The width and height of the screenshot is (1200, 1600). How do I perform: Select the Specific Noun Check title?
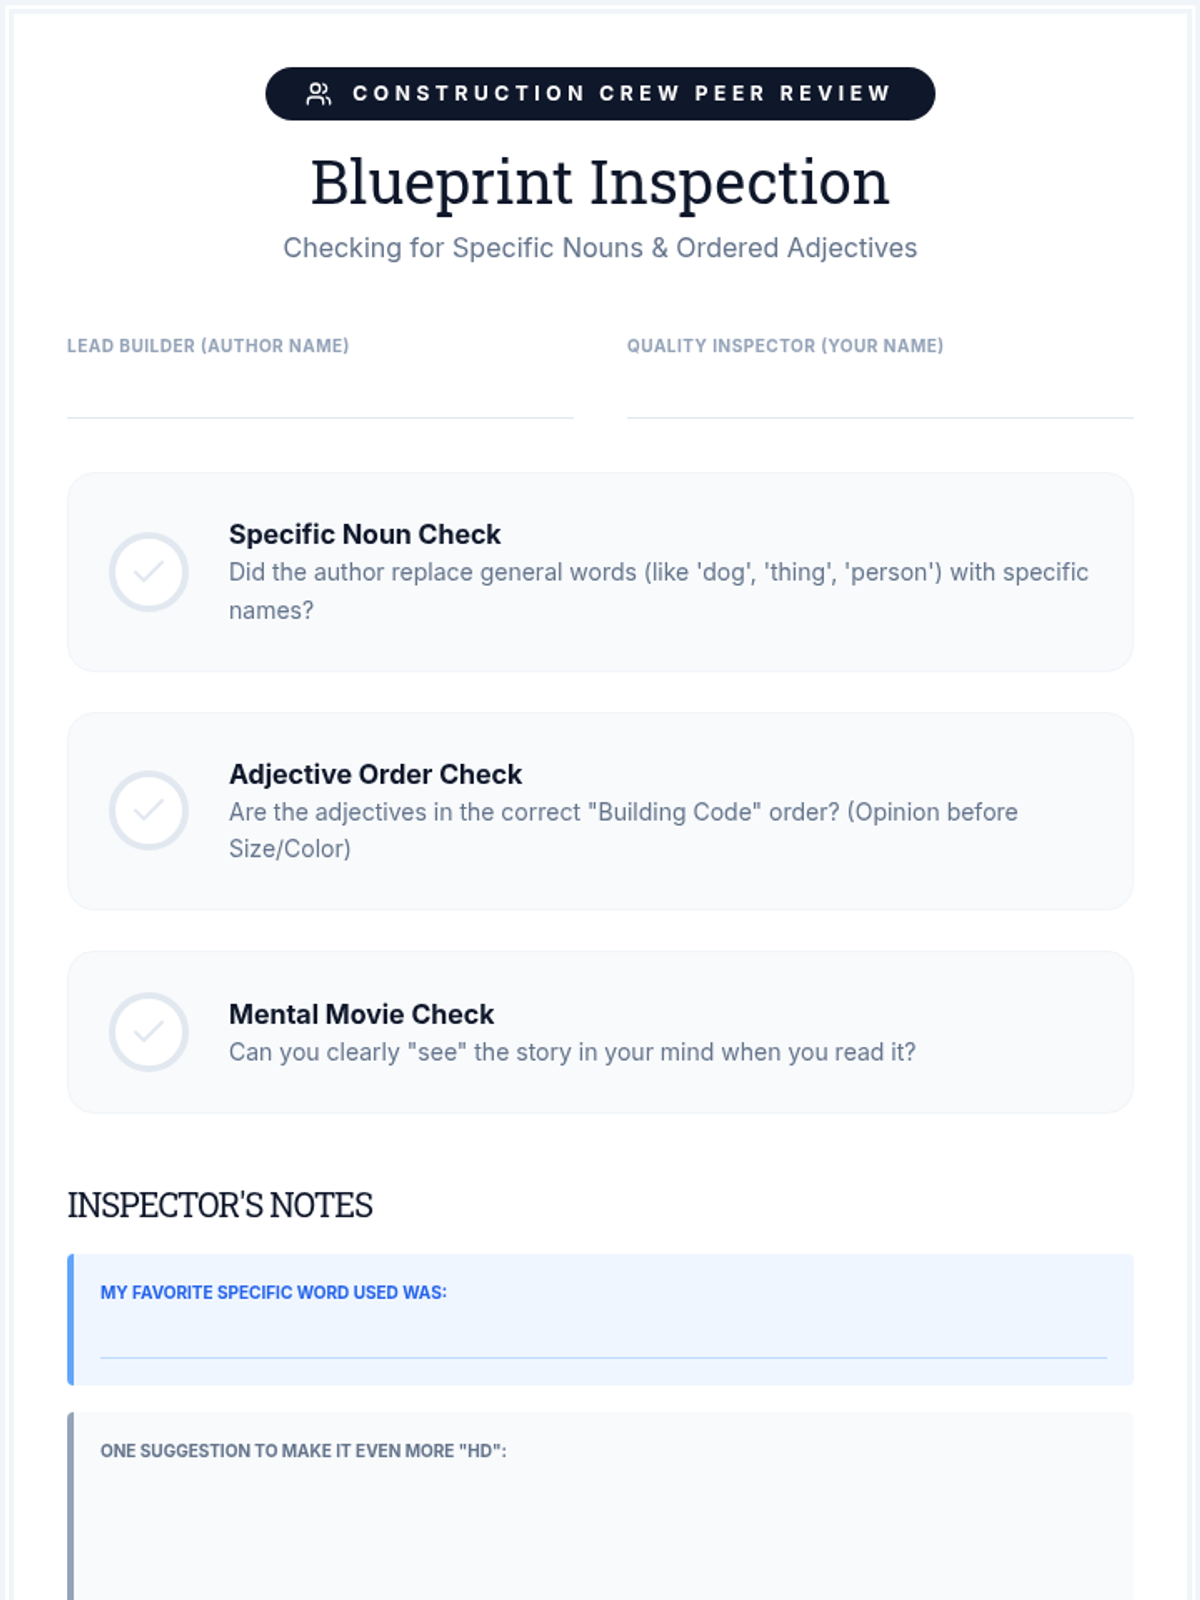[365, 534]
